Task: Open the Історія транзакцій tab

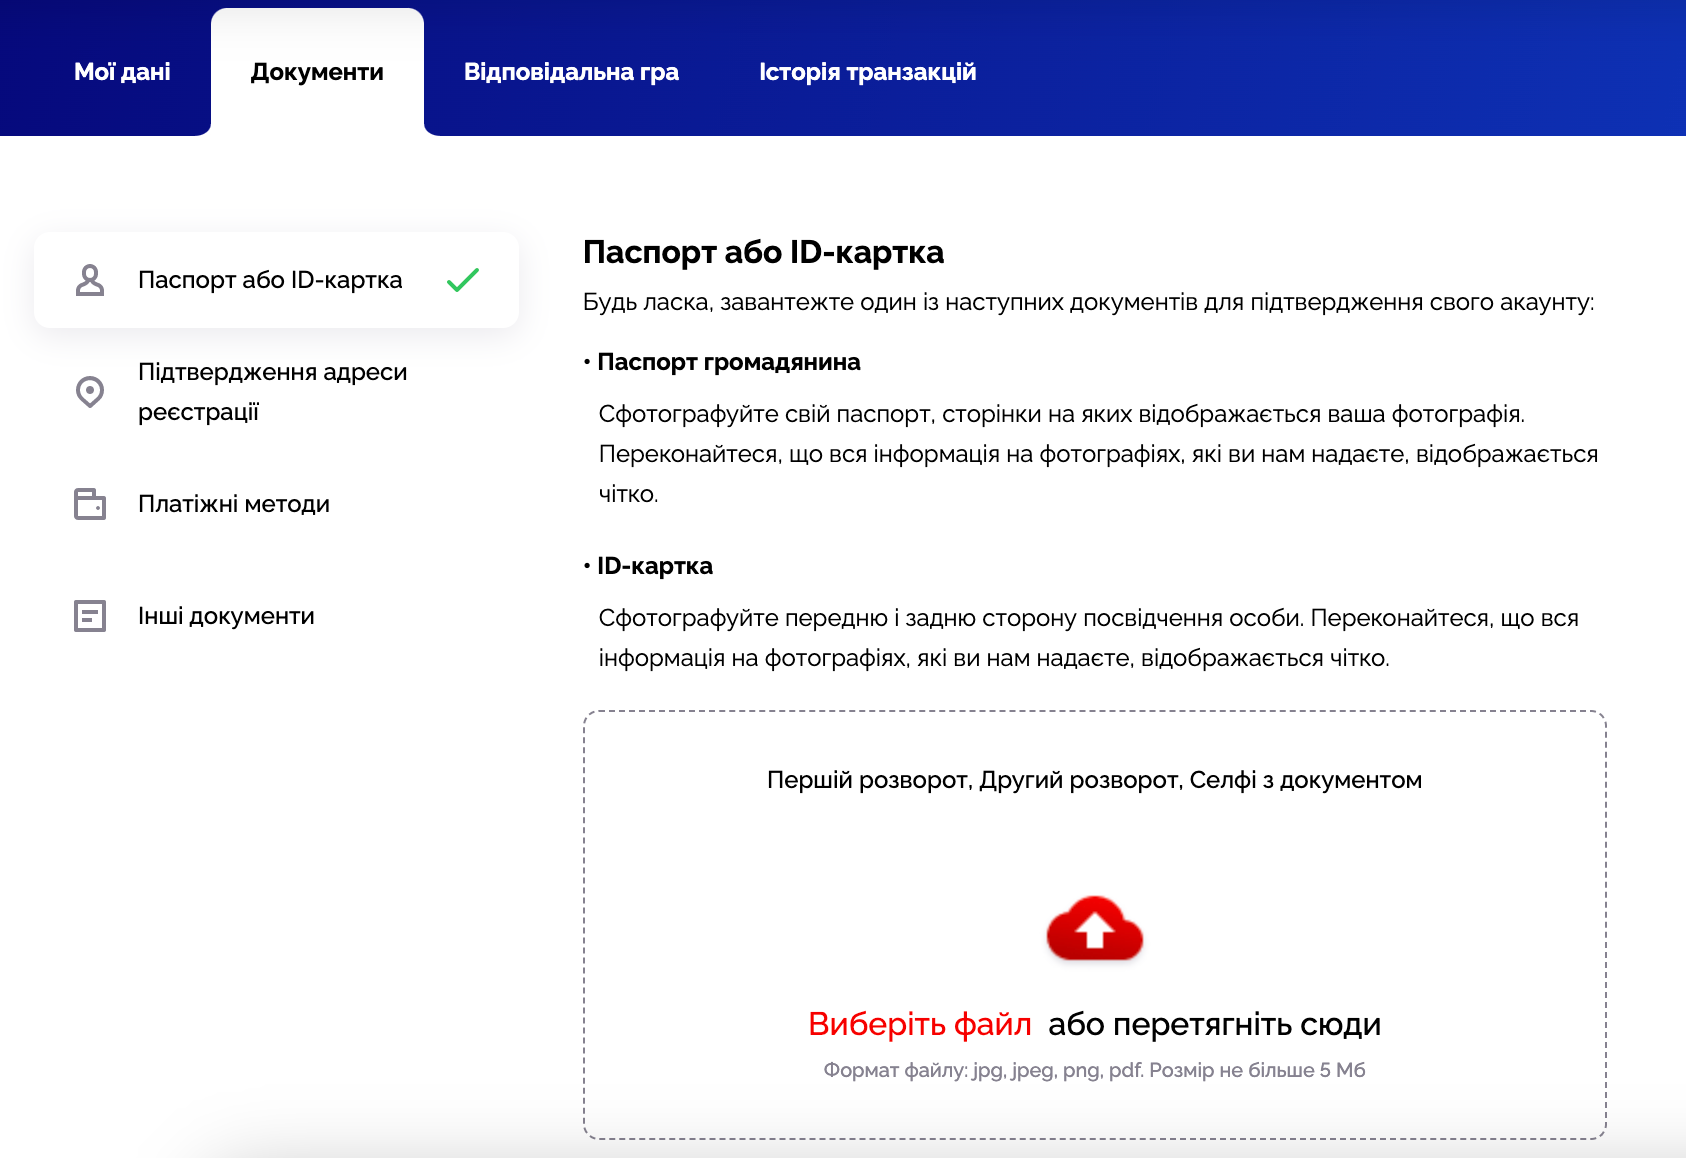Action: tap(867, 72)
